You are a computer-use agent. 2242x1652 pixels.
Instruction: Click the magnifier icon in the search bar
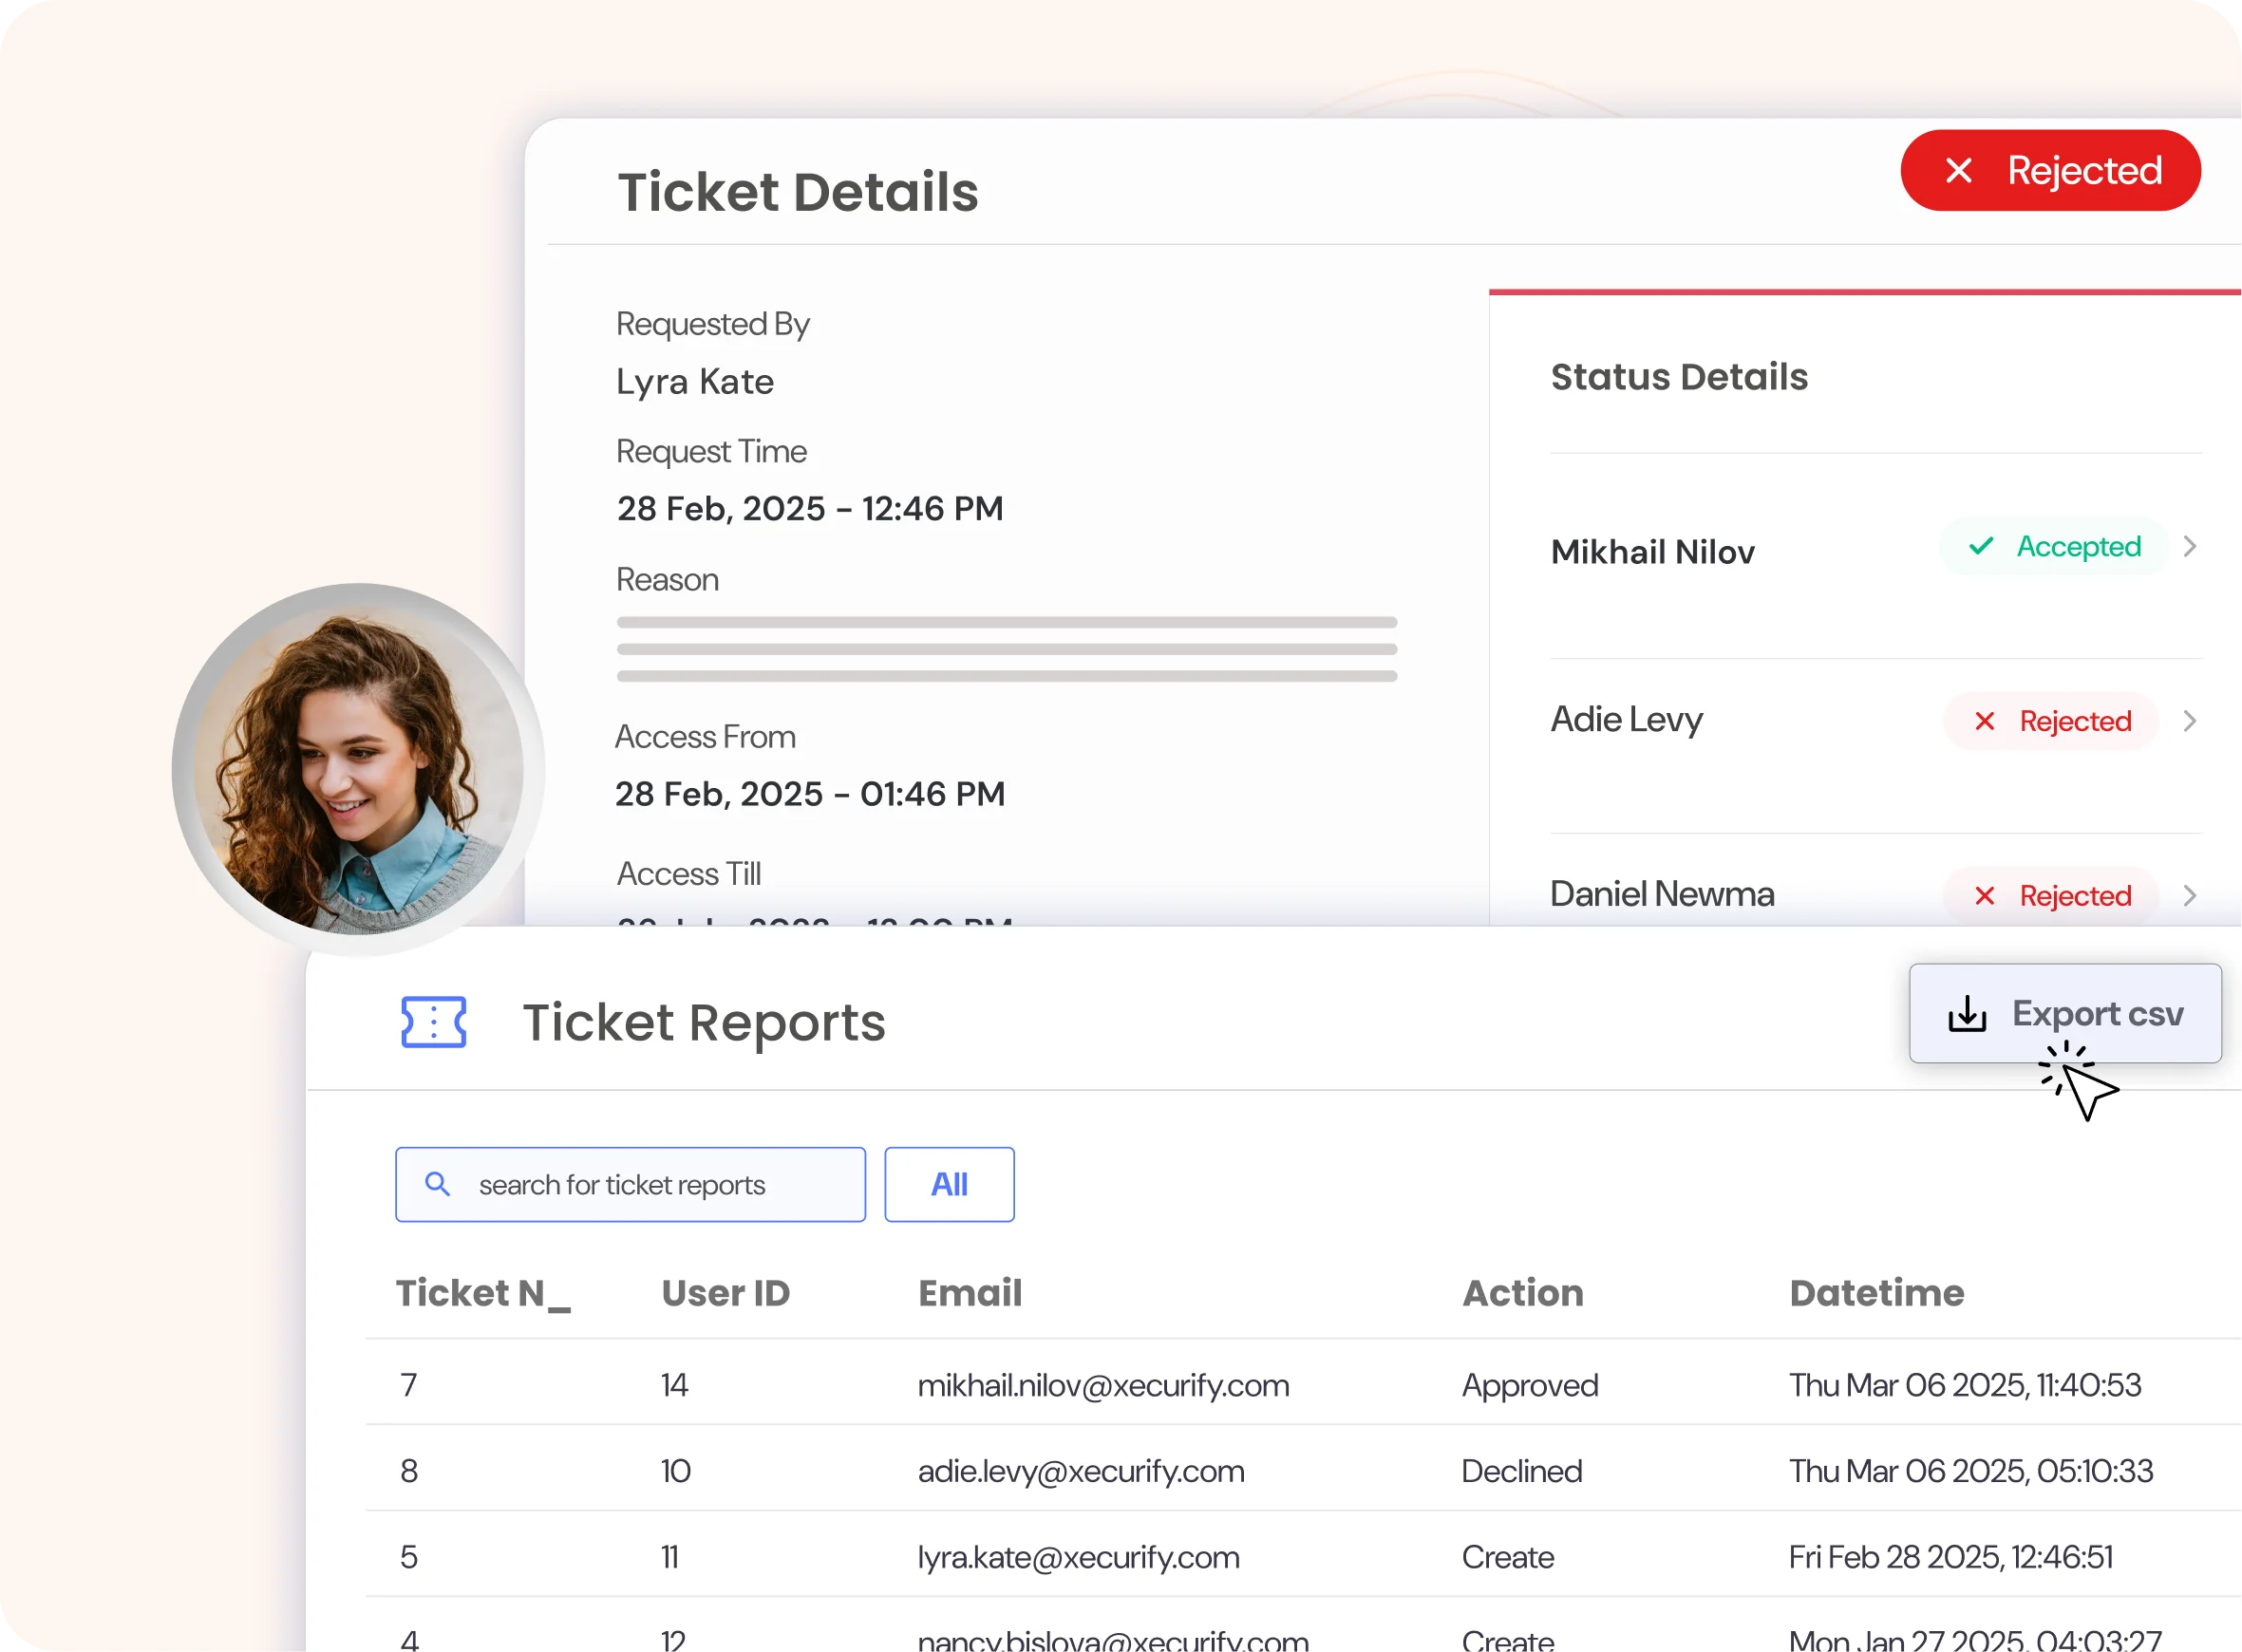[x=437, y=1184]
